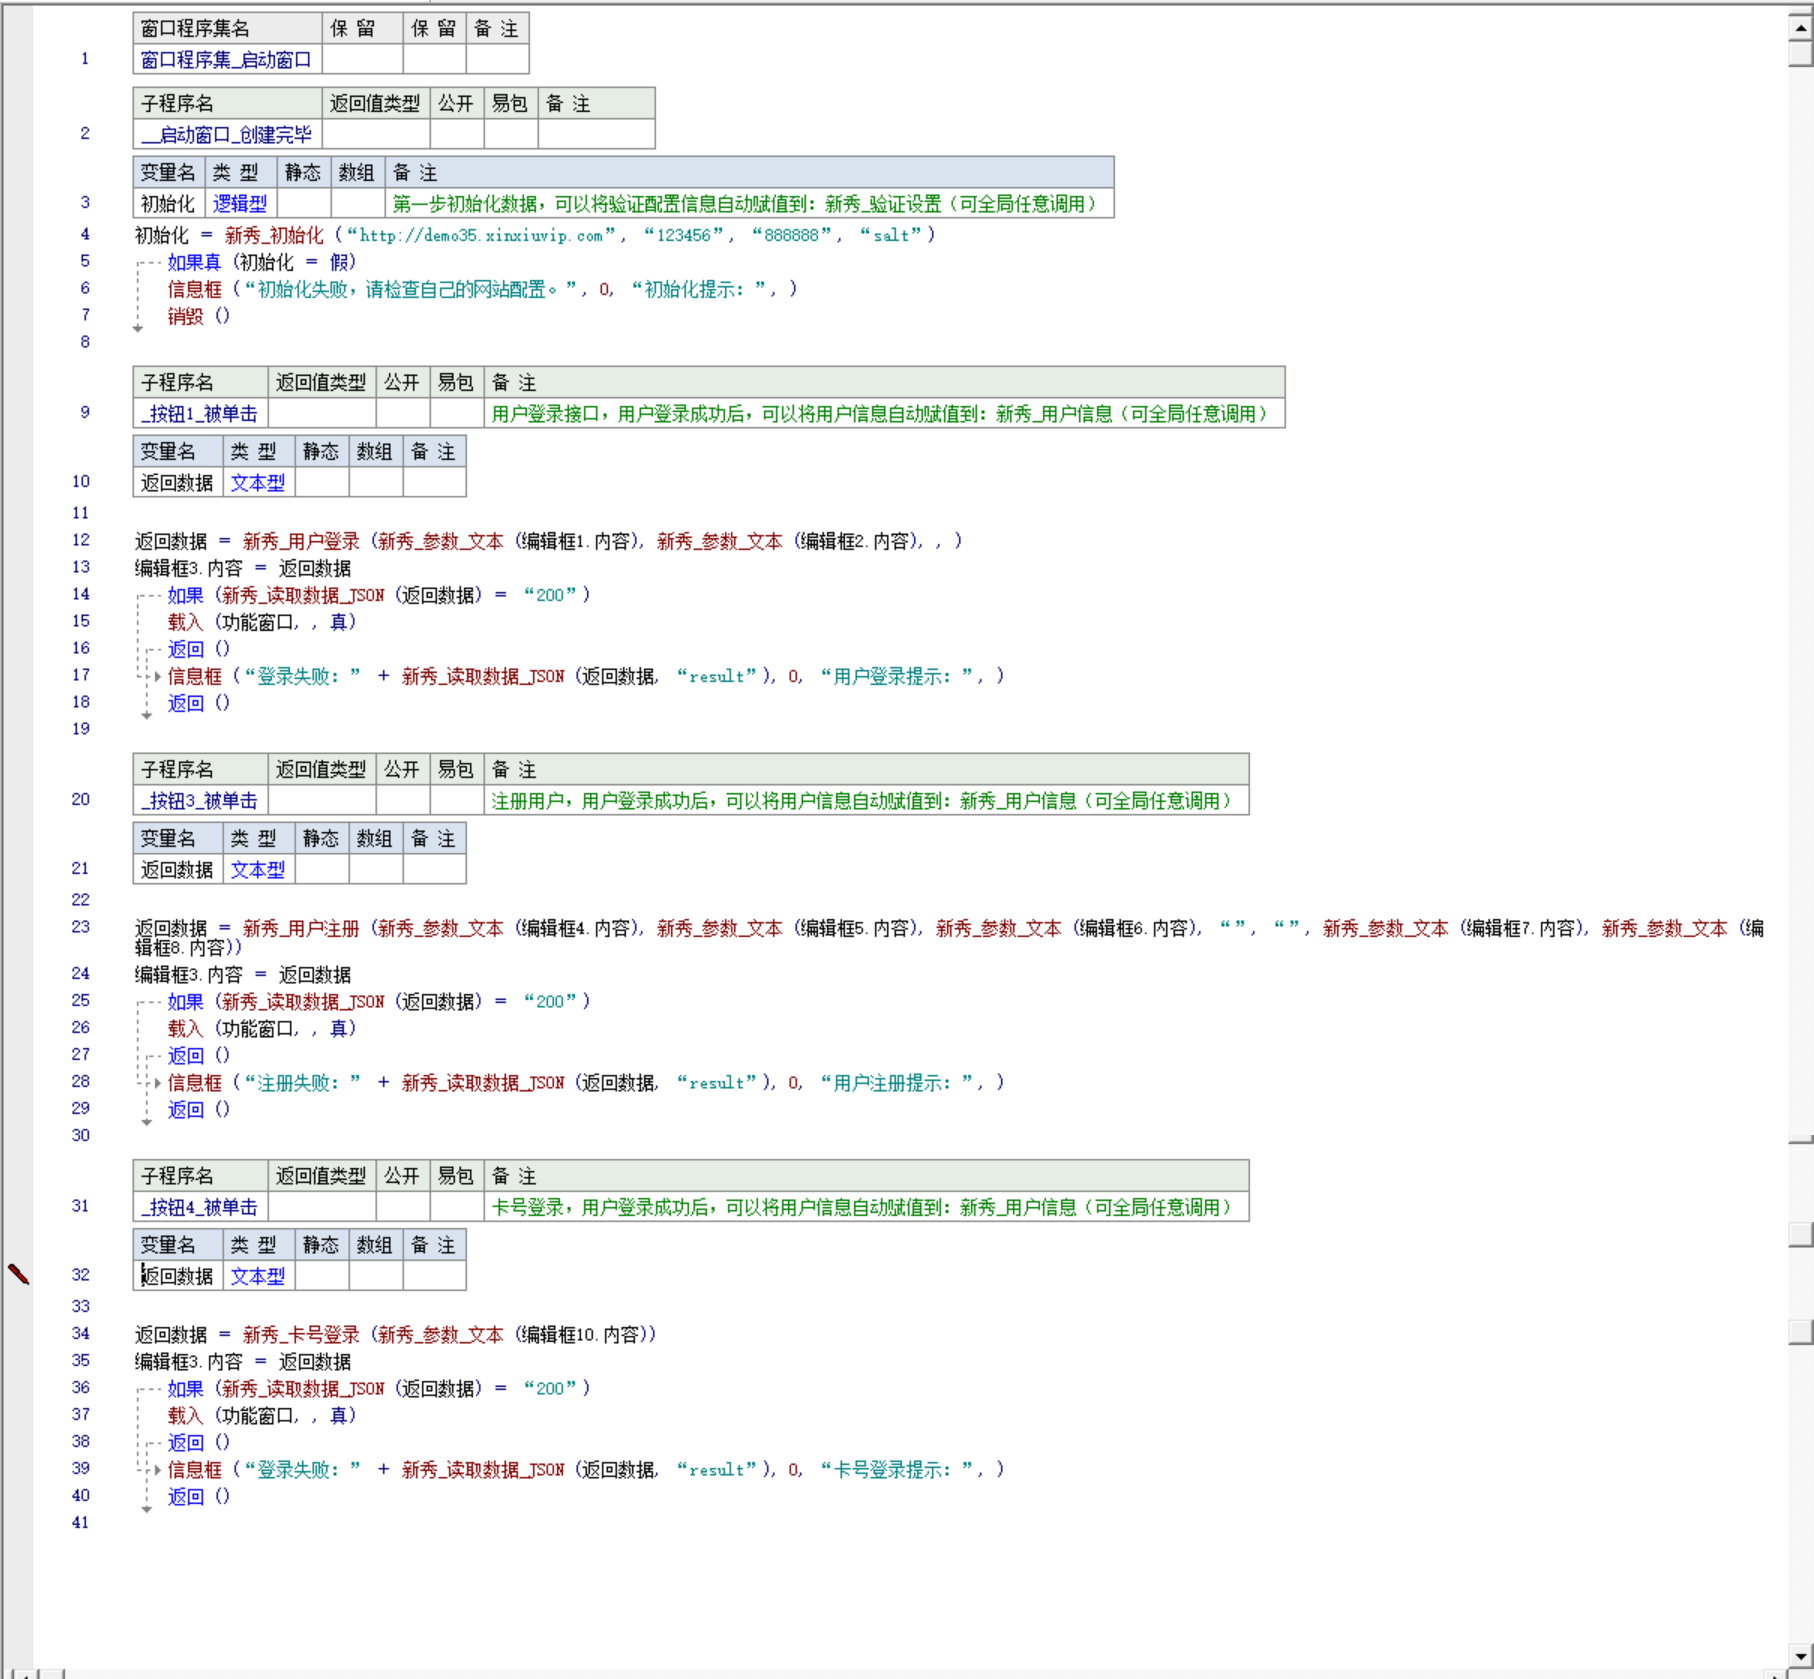Click line number 8 in the gutter
The image size is (1814, 1679).
pos(85,341)
